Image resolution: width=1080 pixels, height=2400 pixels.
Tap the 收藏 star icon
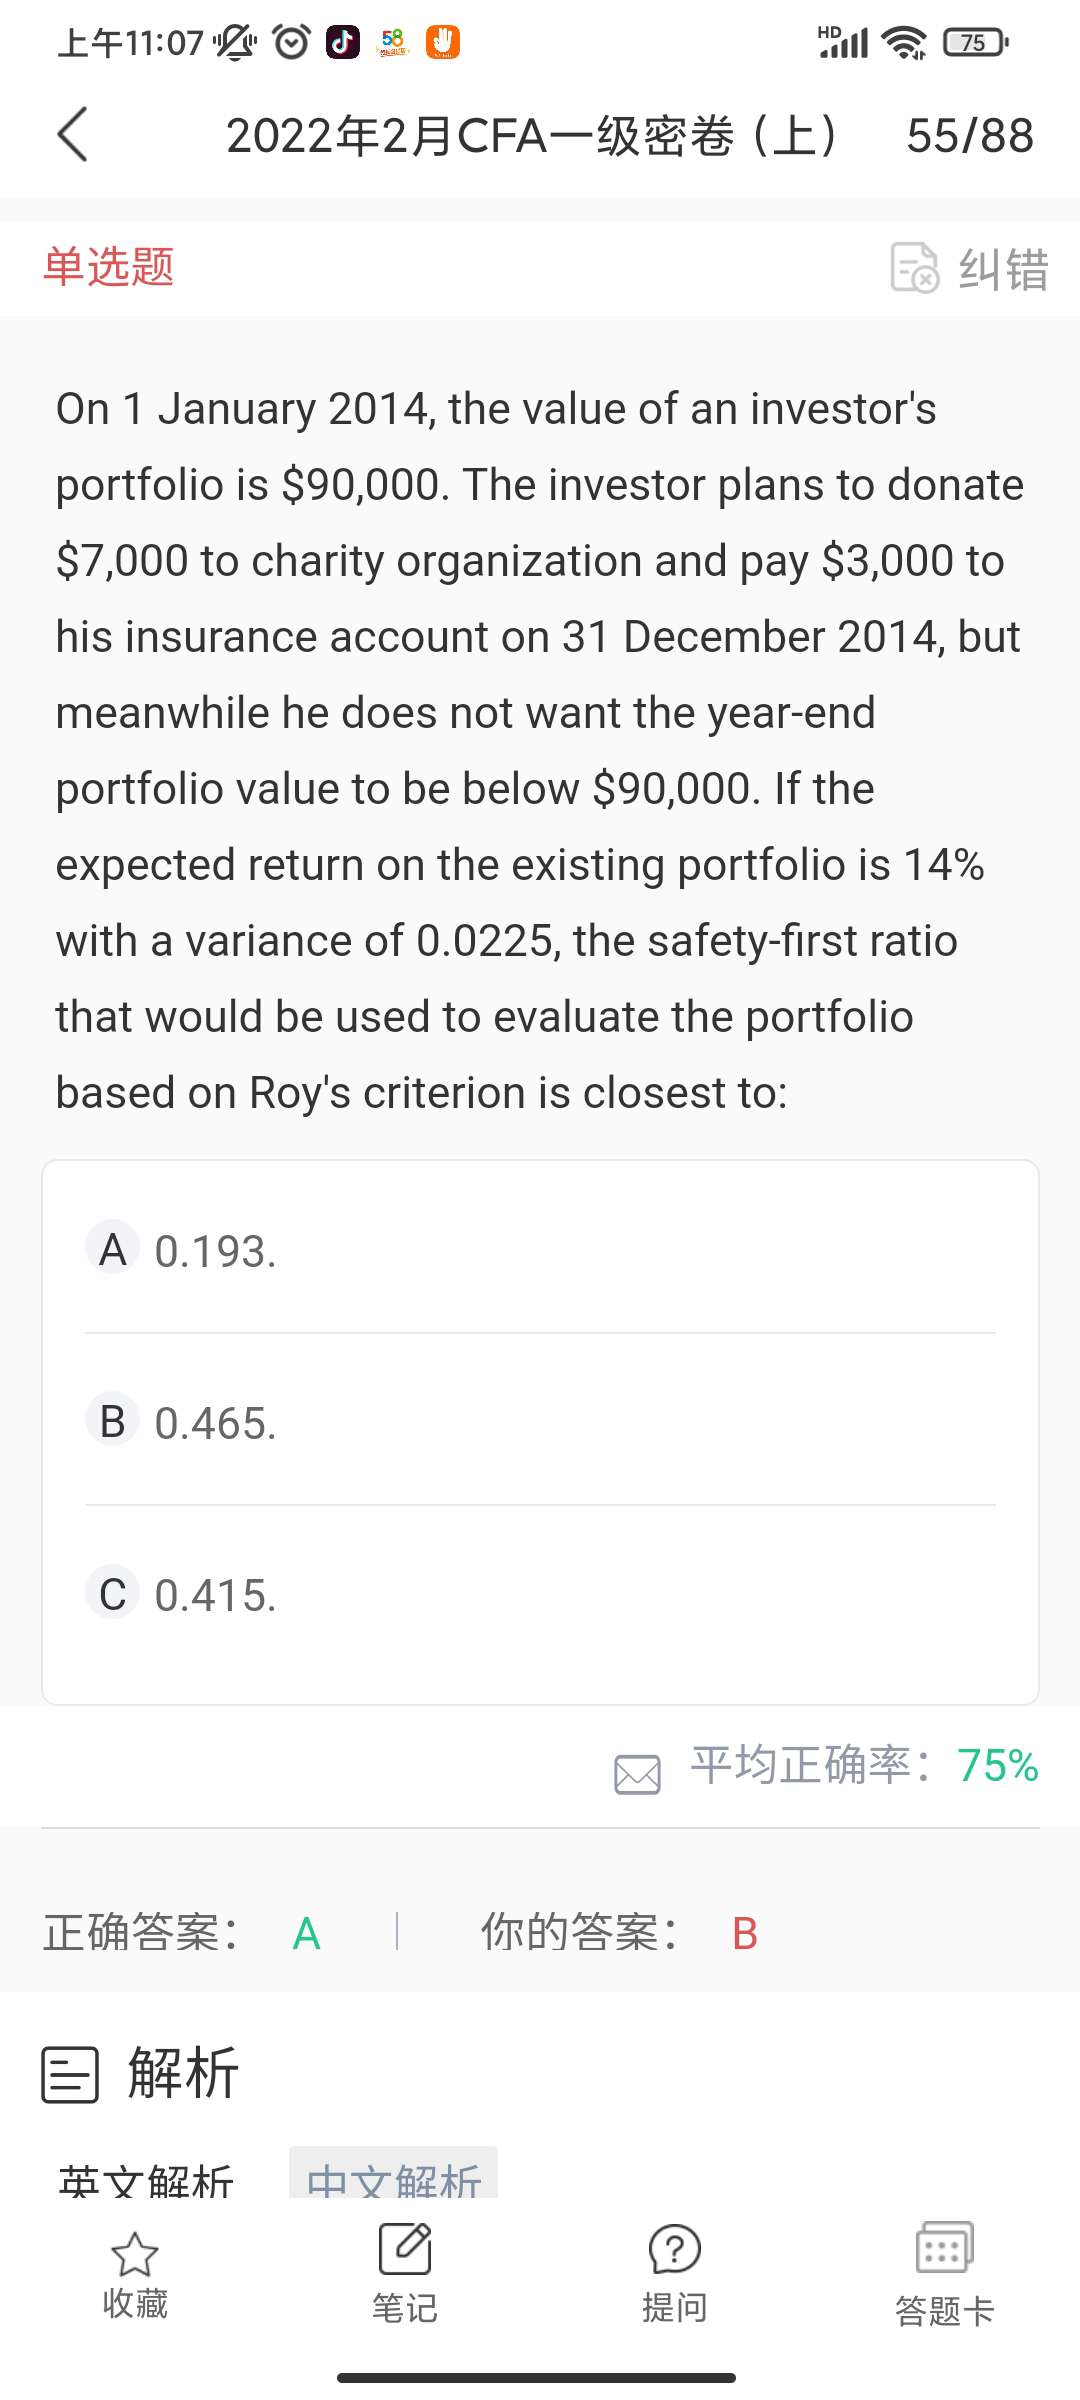click(x=135, y=2255)
